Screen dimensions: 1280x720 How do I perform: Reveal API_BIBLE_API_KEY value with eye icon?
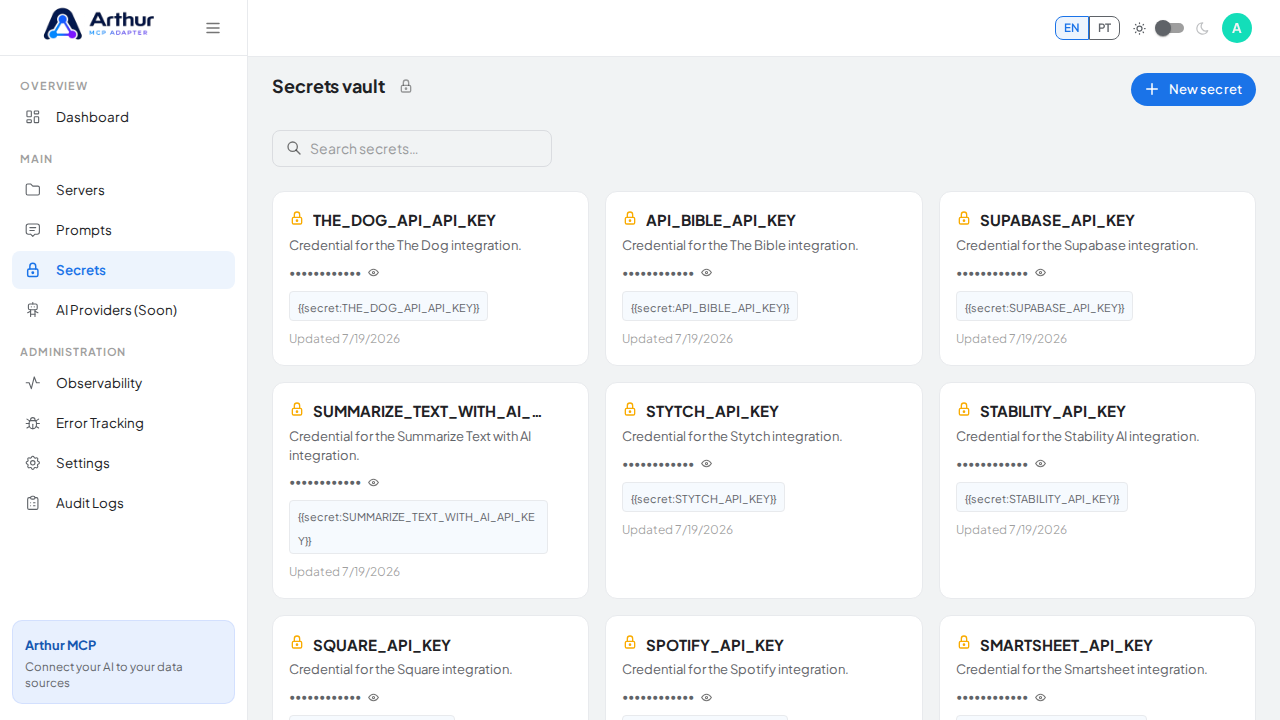tap(707, 272)
